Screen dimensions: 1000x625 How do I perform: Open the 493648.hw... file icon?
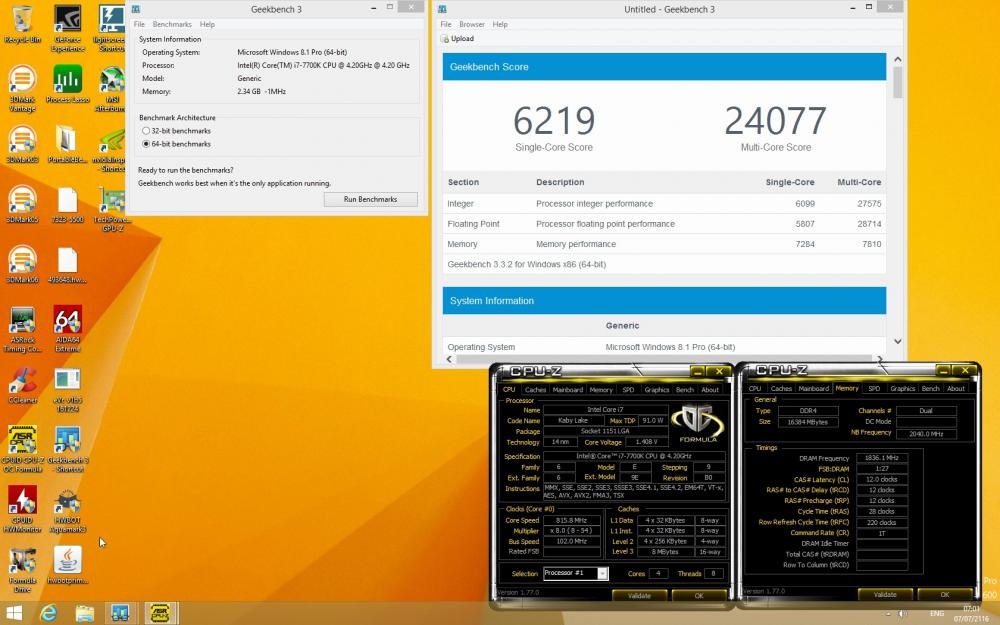pyautogui.click(x=68, y=264)
